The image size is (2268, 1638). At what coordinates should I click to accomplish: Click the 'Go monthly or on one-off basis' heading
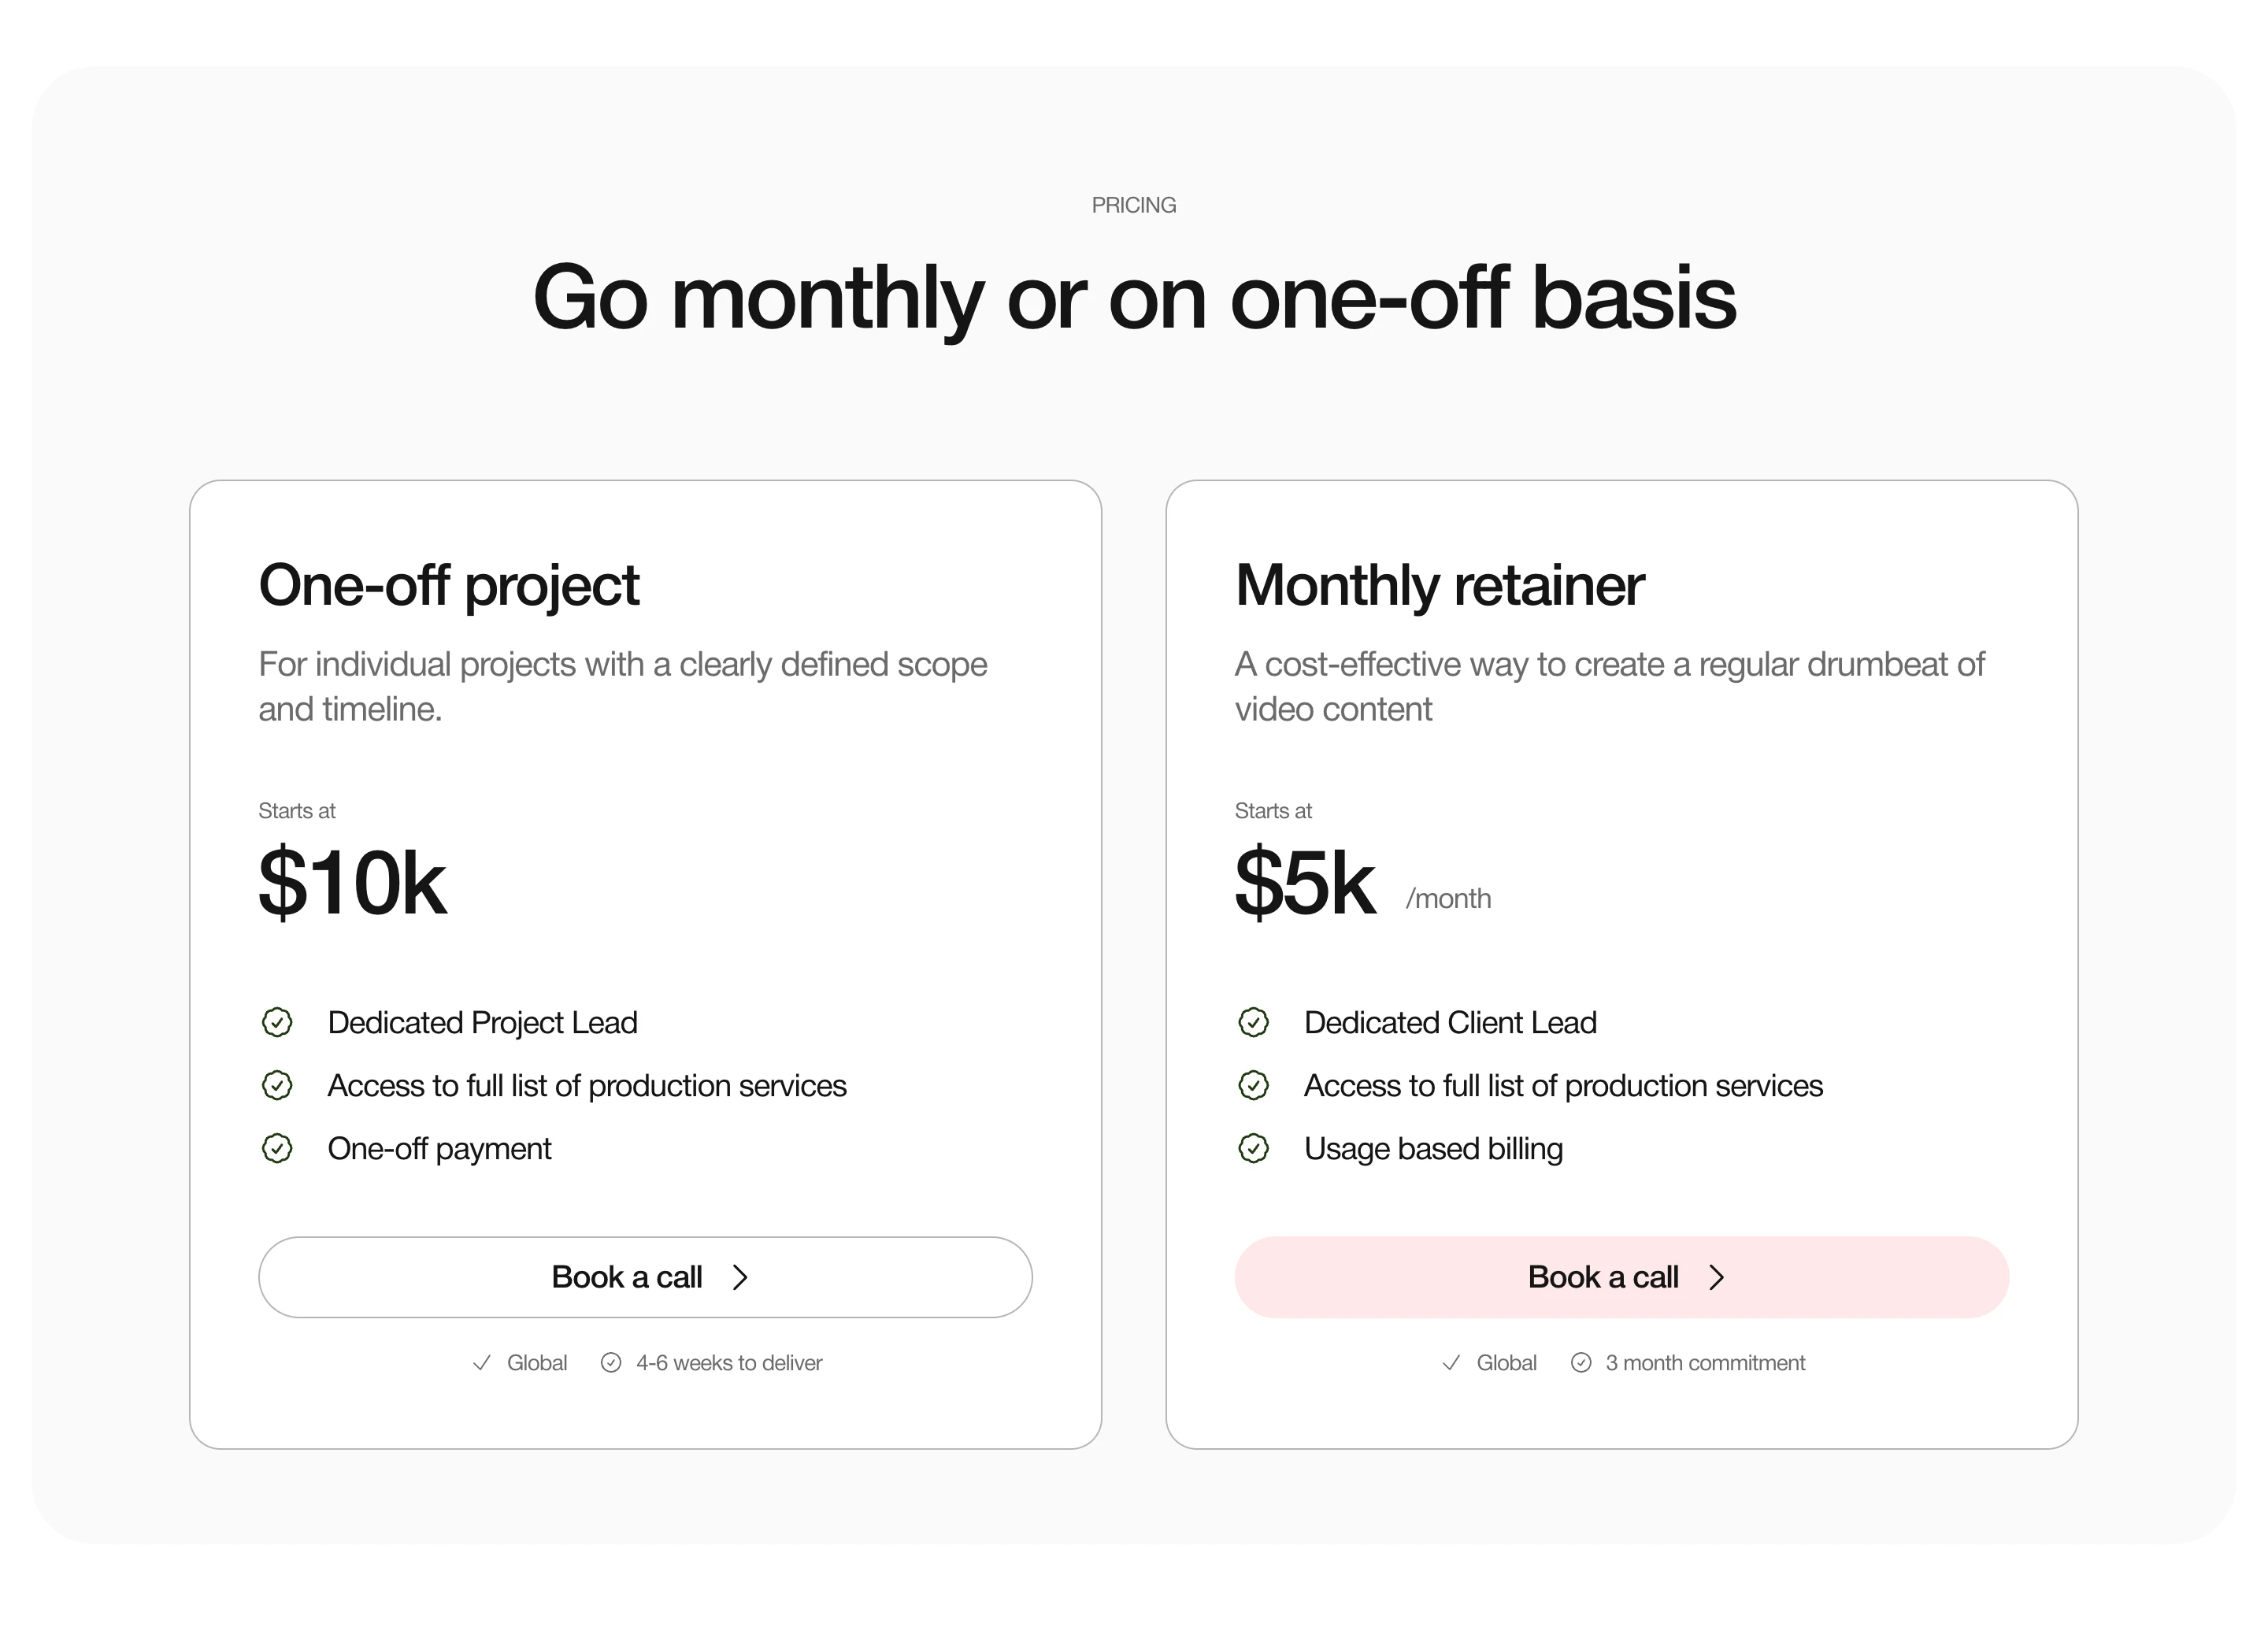point(1134,297)
